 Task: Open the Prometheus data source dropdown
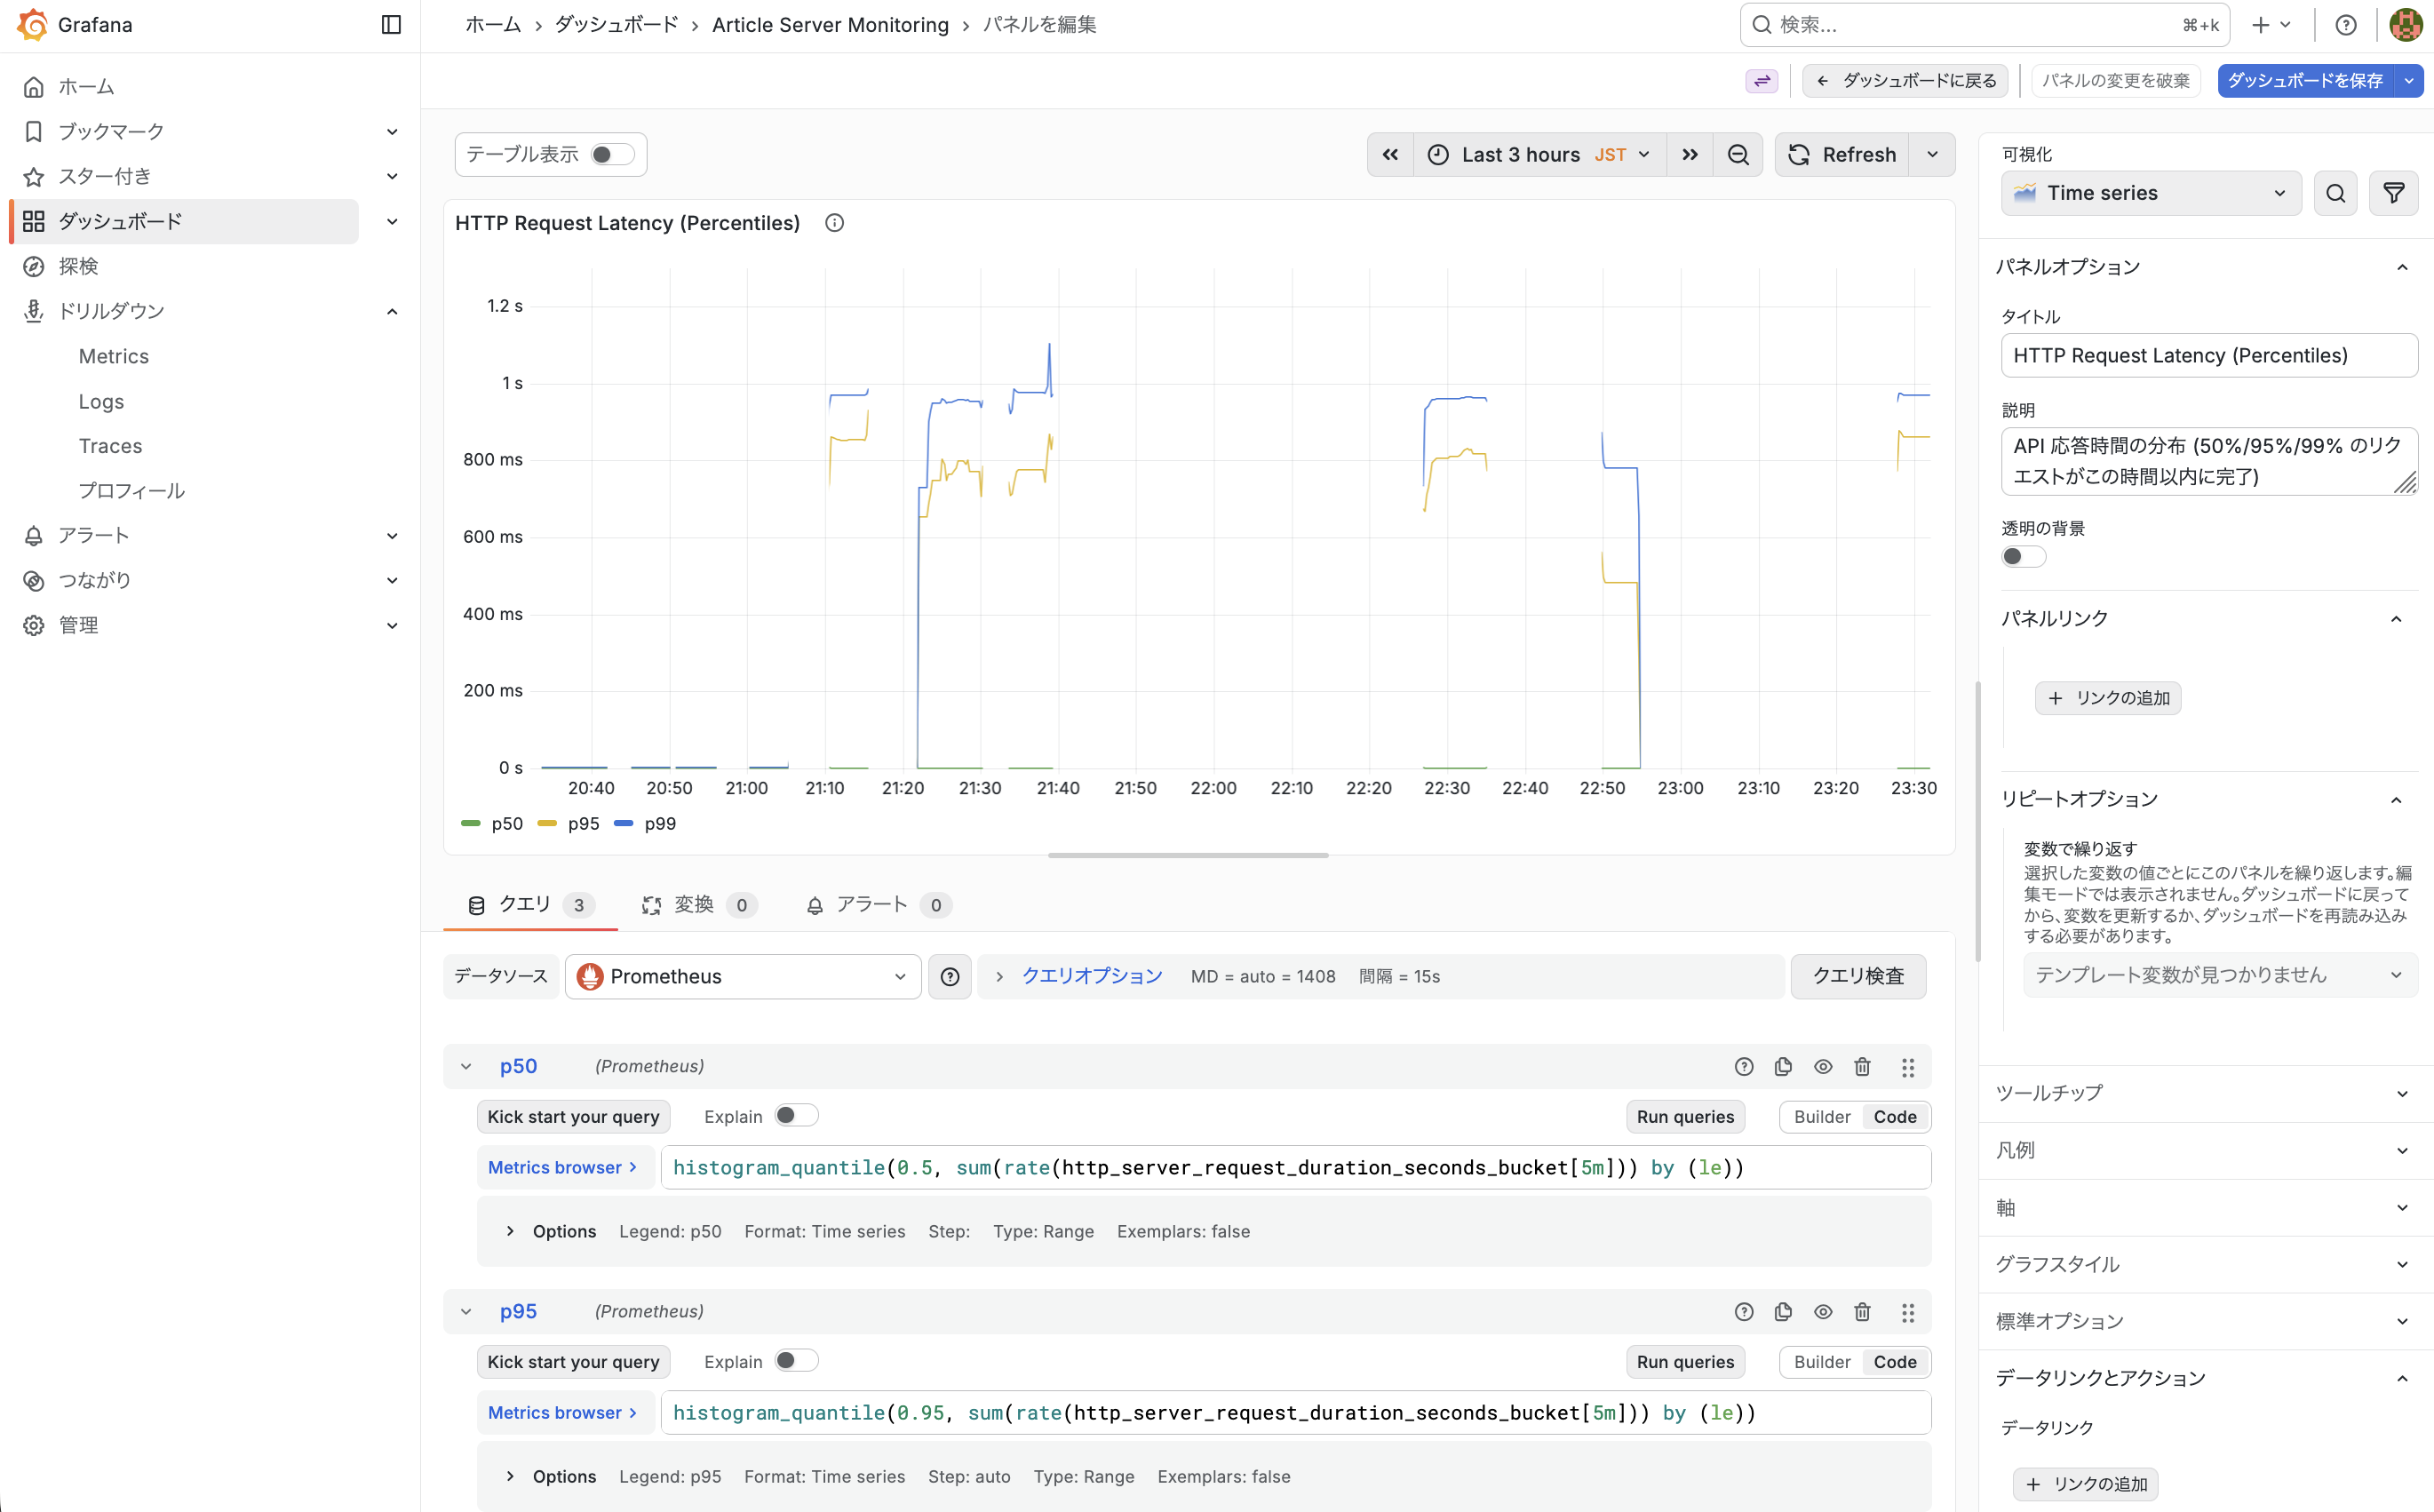click(743, 977)
